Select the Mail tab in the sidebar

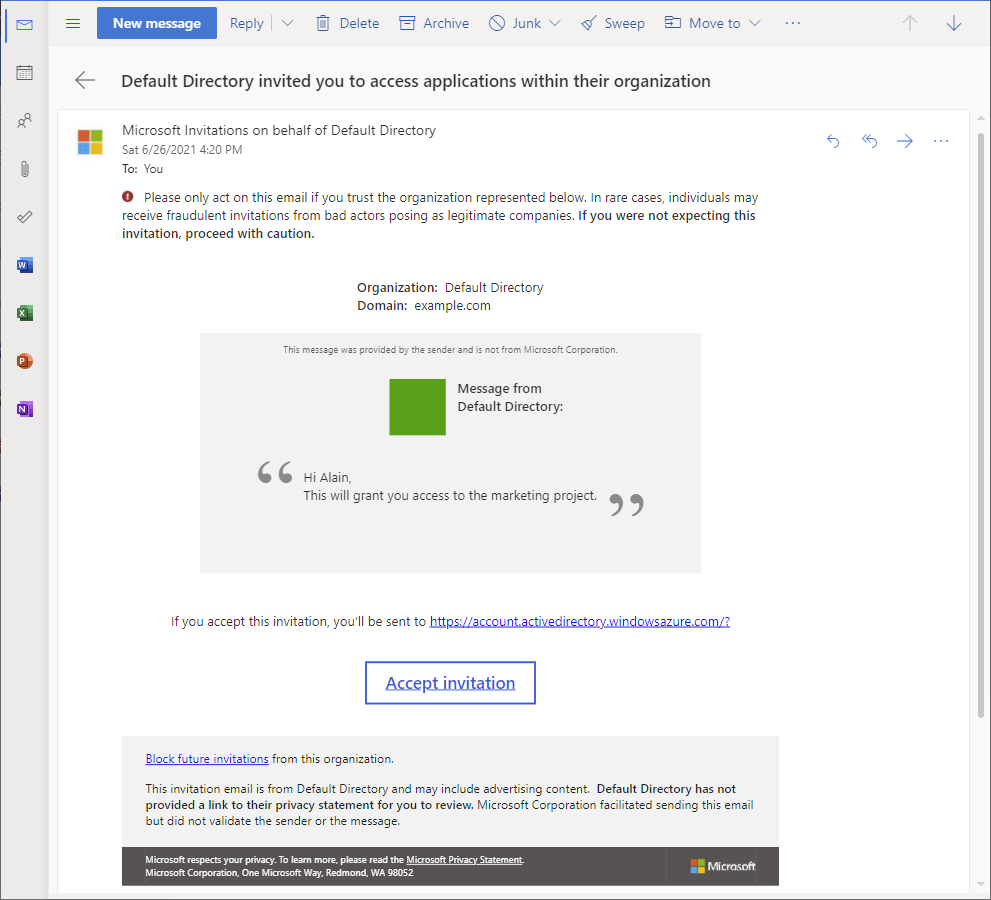click(x=24, y=25)
